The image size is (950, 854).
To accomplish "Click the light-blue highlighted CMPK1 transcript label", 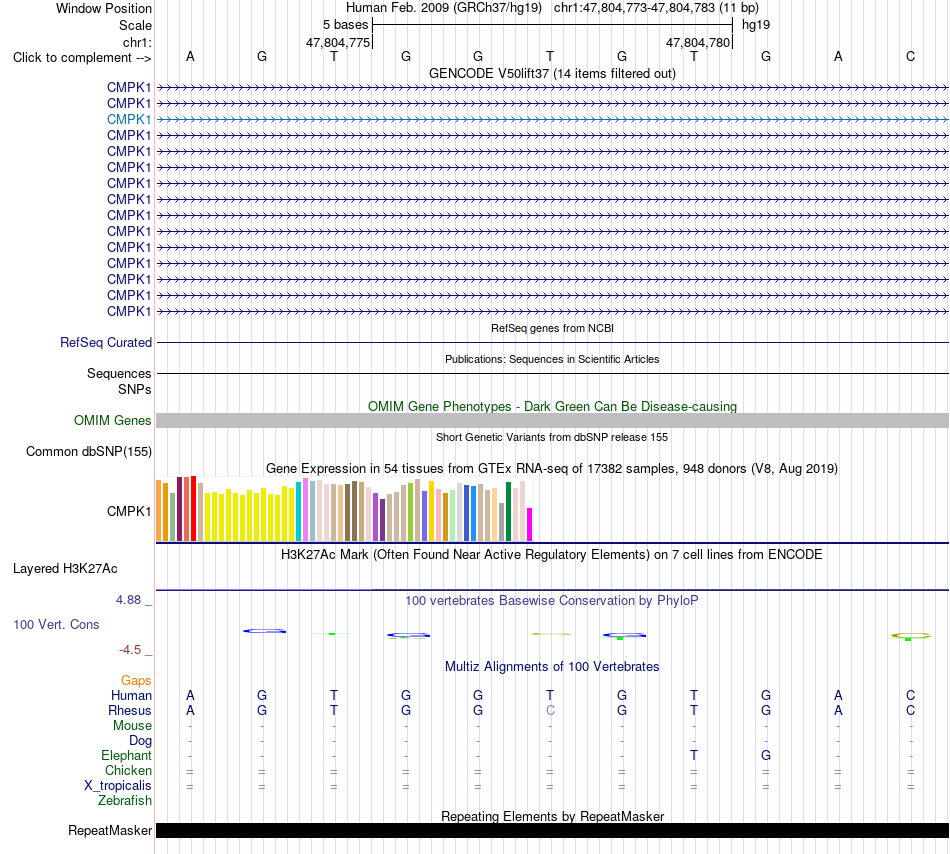I will (129, 119).
